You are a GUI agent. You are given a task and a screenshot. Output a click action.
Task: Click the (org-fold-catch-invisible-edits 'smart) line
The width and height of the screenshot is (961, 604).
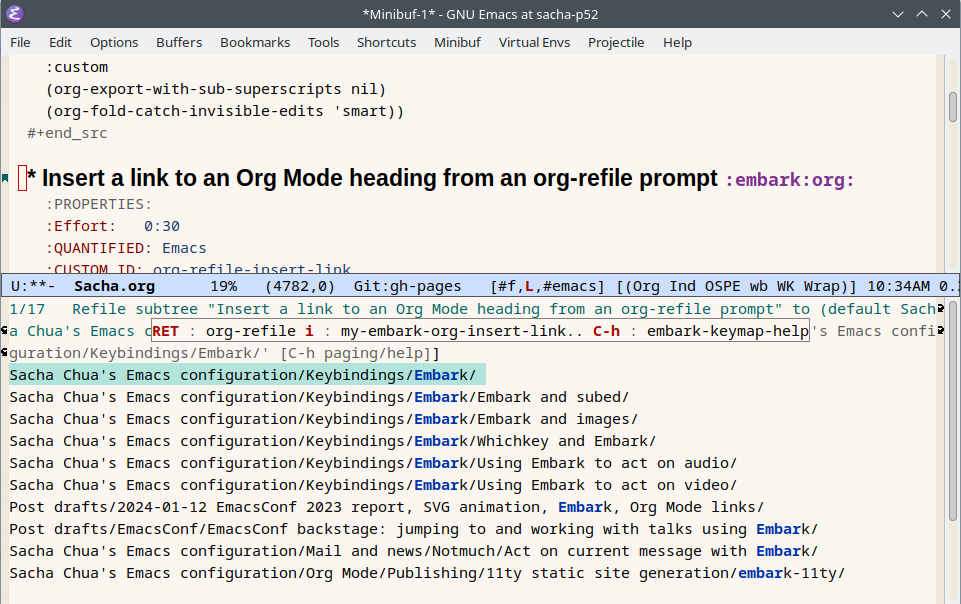pyautogui.click(x=224, y=111)
